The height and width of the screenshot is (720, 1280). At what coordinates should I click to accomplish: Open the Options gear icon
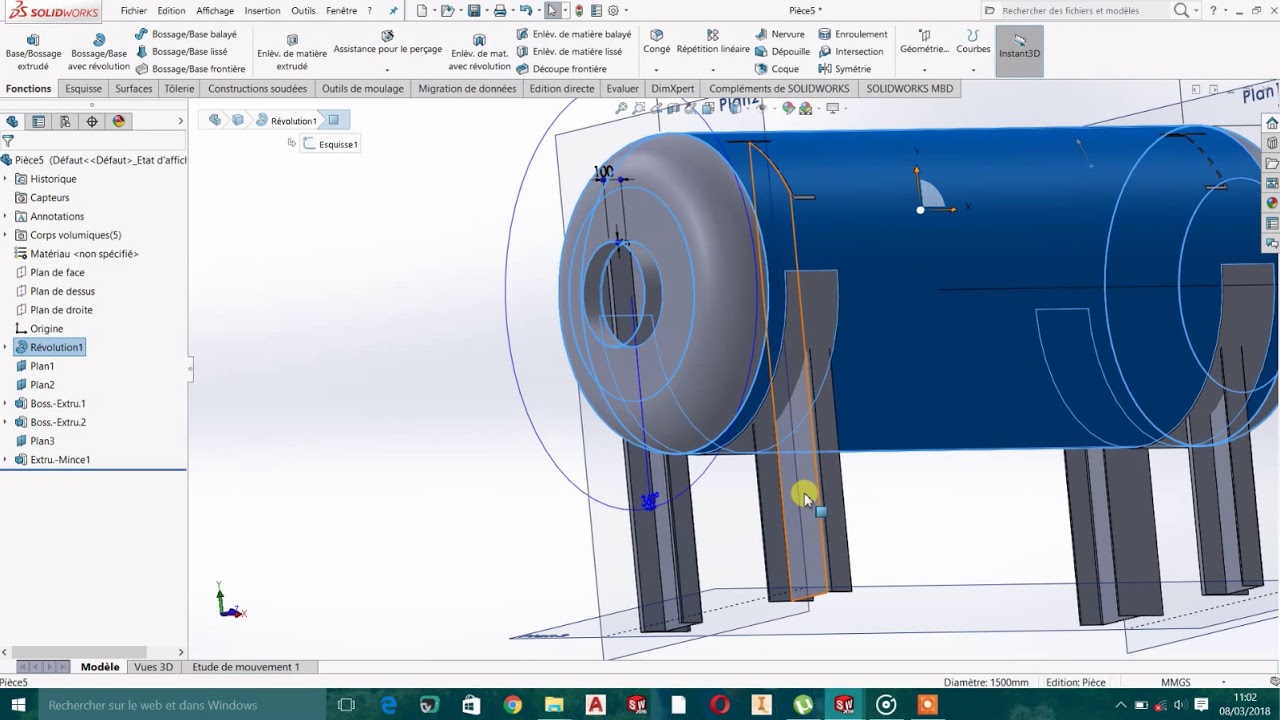[614, 11]
